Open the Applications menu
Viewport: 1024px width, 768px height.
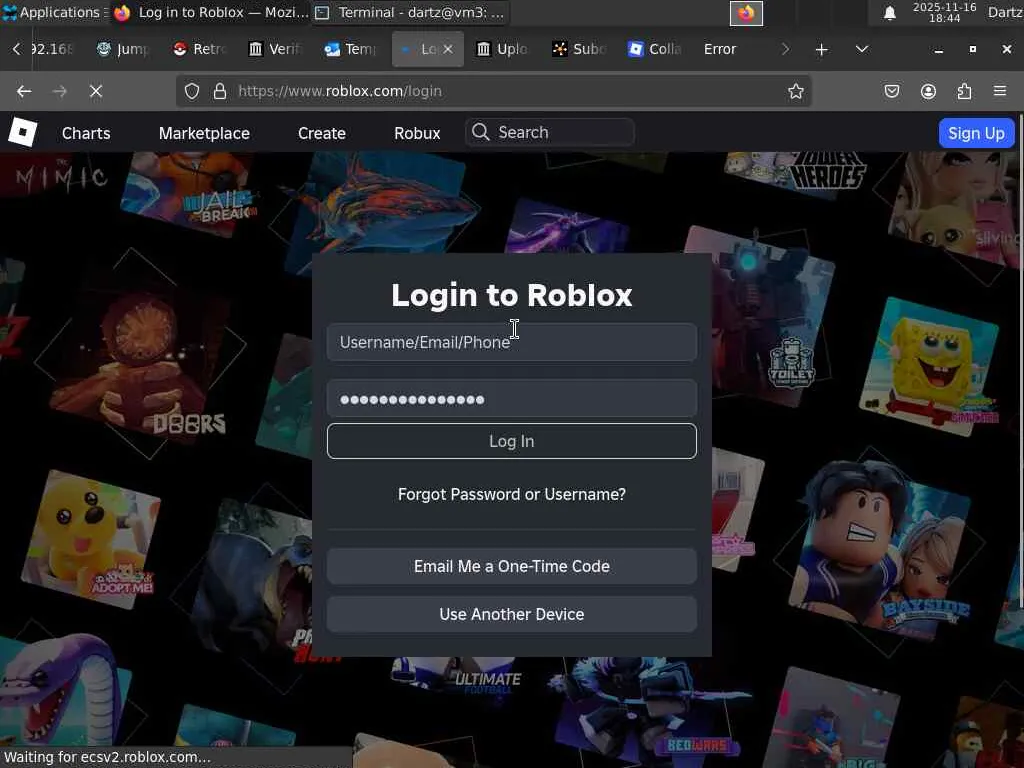click(x=52, y=12)
